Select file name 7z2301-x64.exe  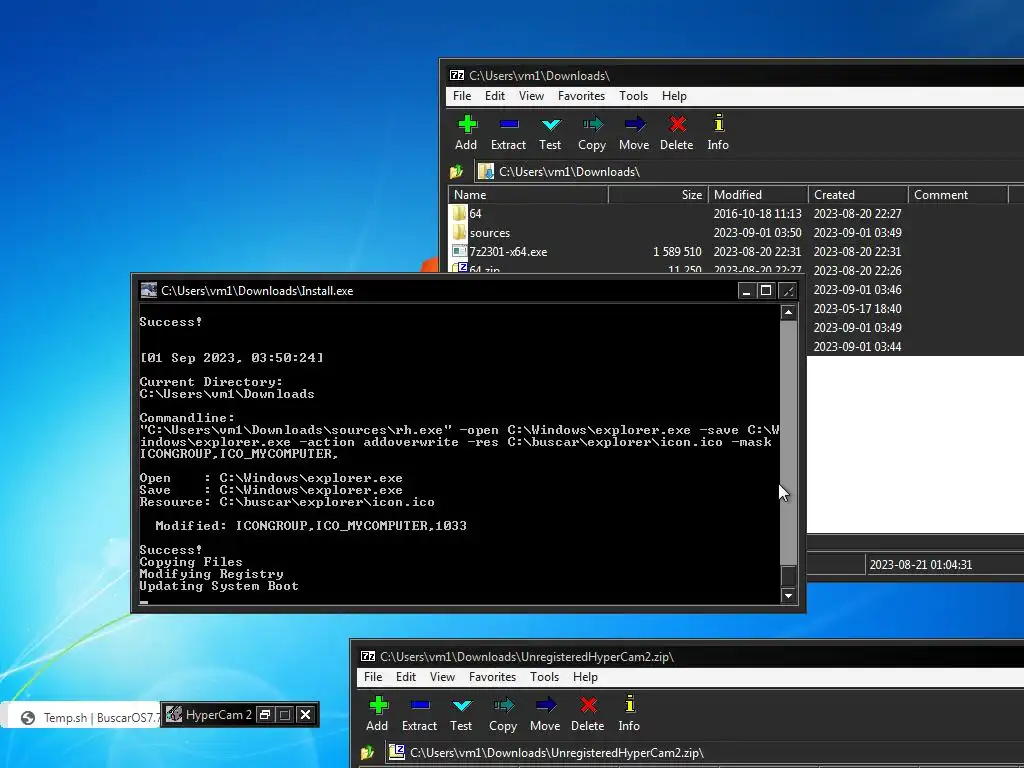[x=508, y=251]
